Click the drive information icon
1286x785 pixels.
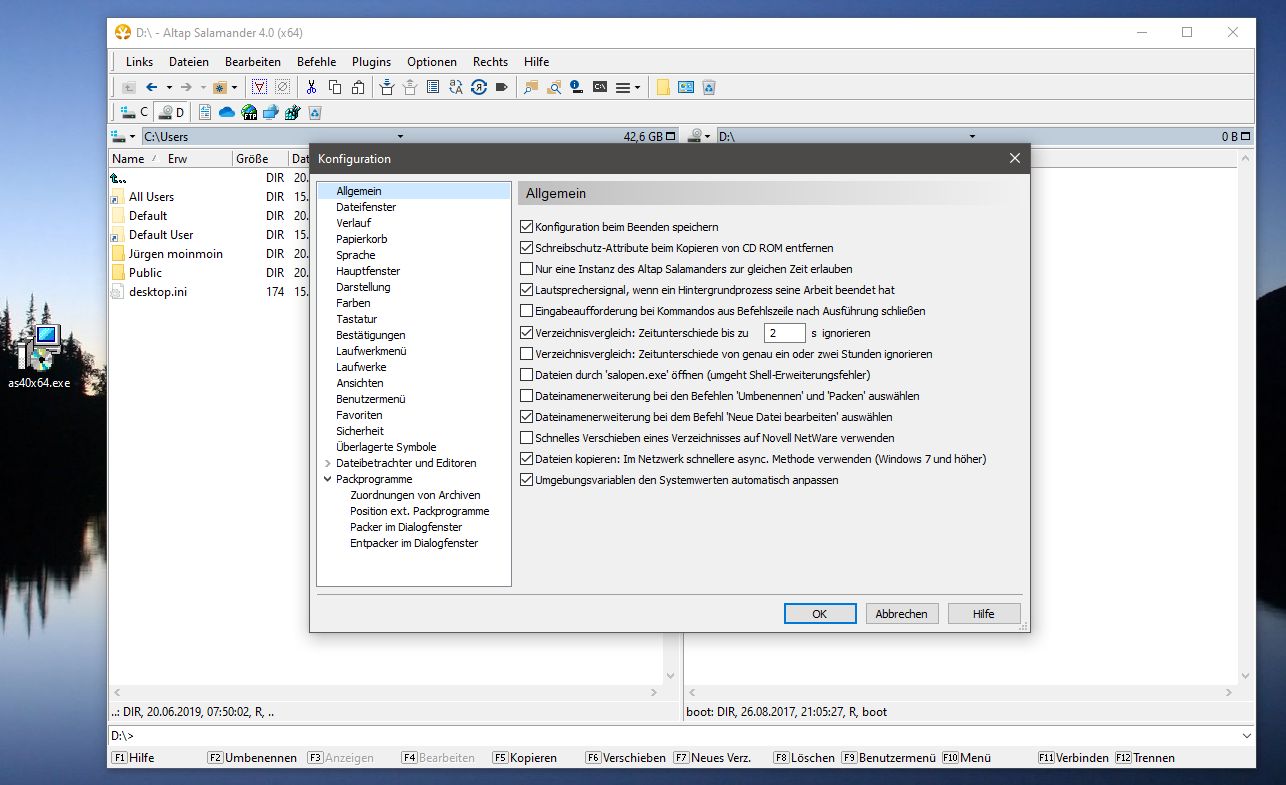tap(576, 87)
